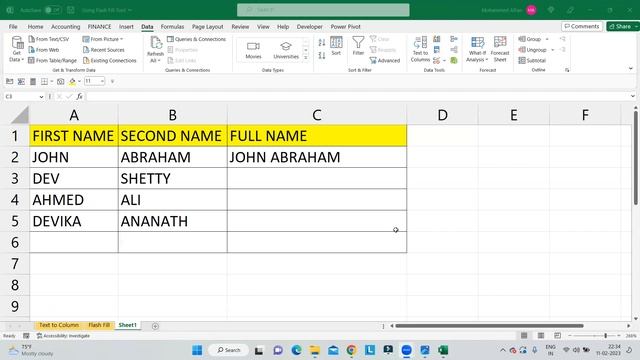Open the File tab

pos(13,27)
